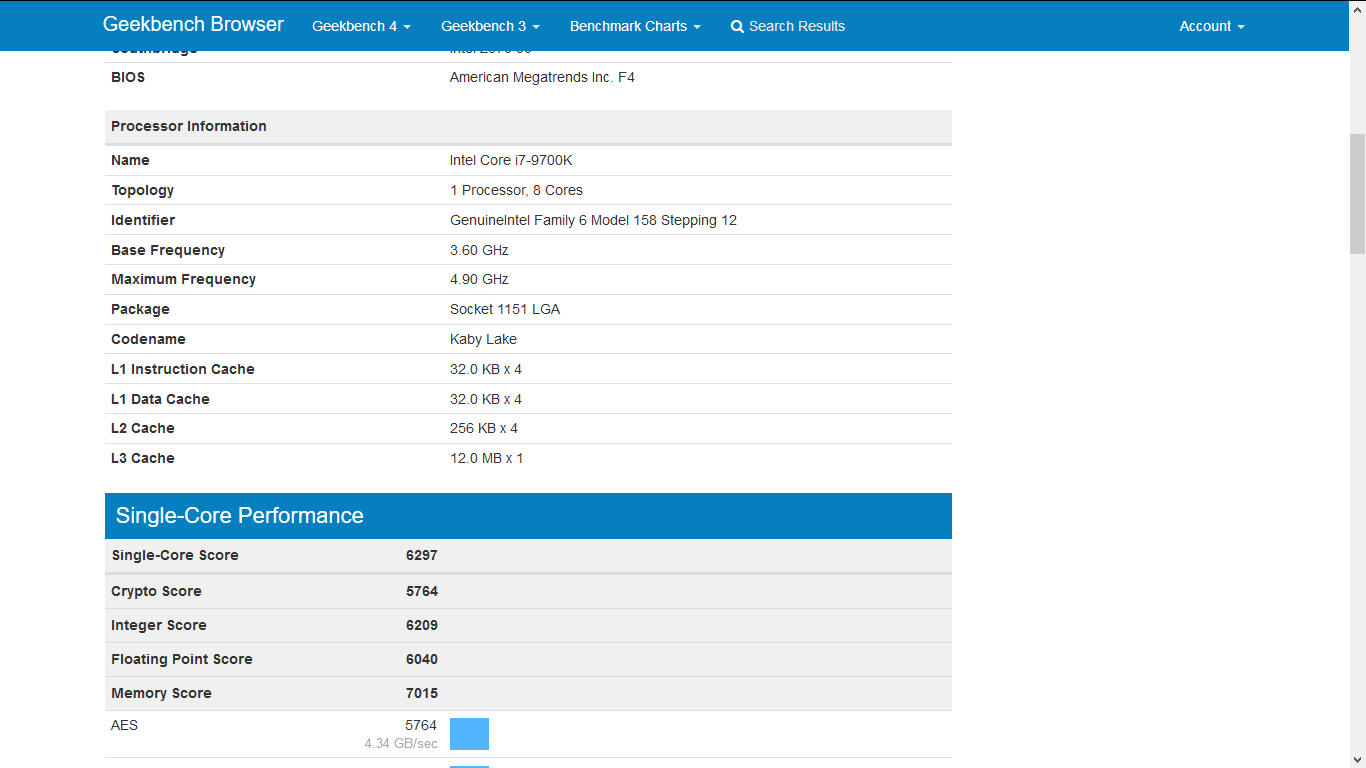Select the '1 Processor, 8 Cores' value
This screenshot has height=768, width=1366.
[516, 190]
